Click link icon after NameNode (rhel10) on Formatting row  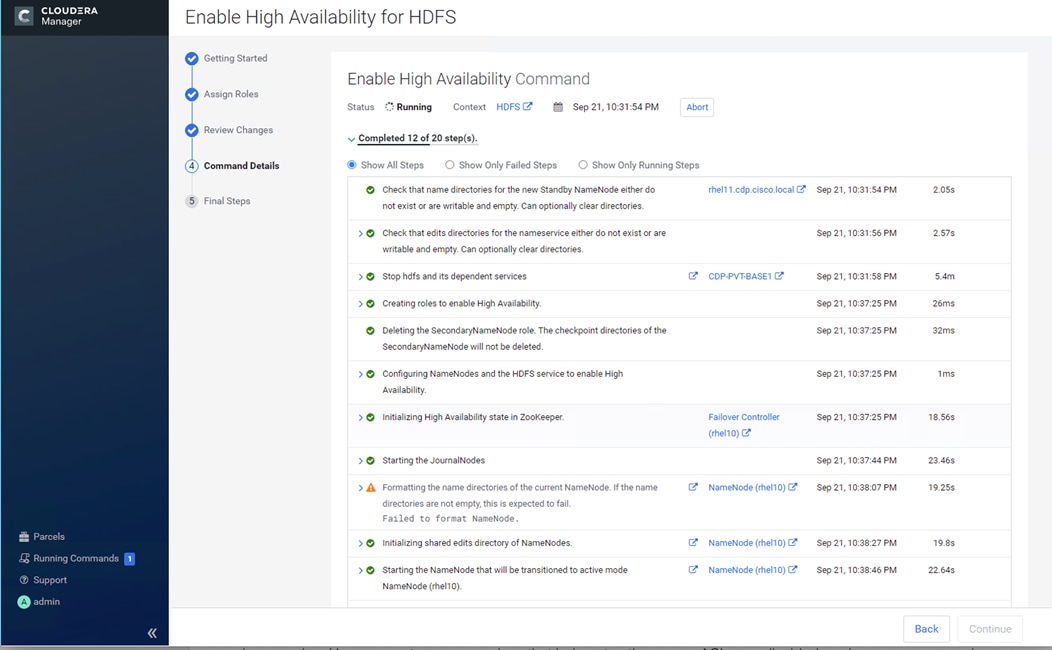792,487
